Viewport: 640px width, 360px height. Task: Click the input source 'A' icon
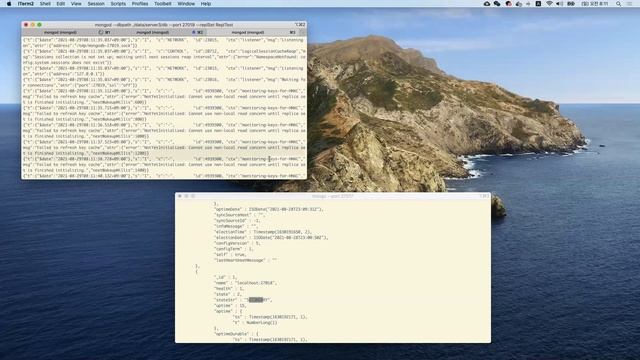pyautogui.click(x=538, y=4)
